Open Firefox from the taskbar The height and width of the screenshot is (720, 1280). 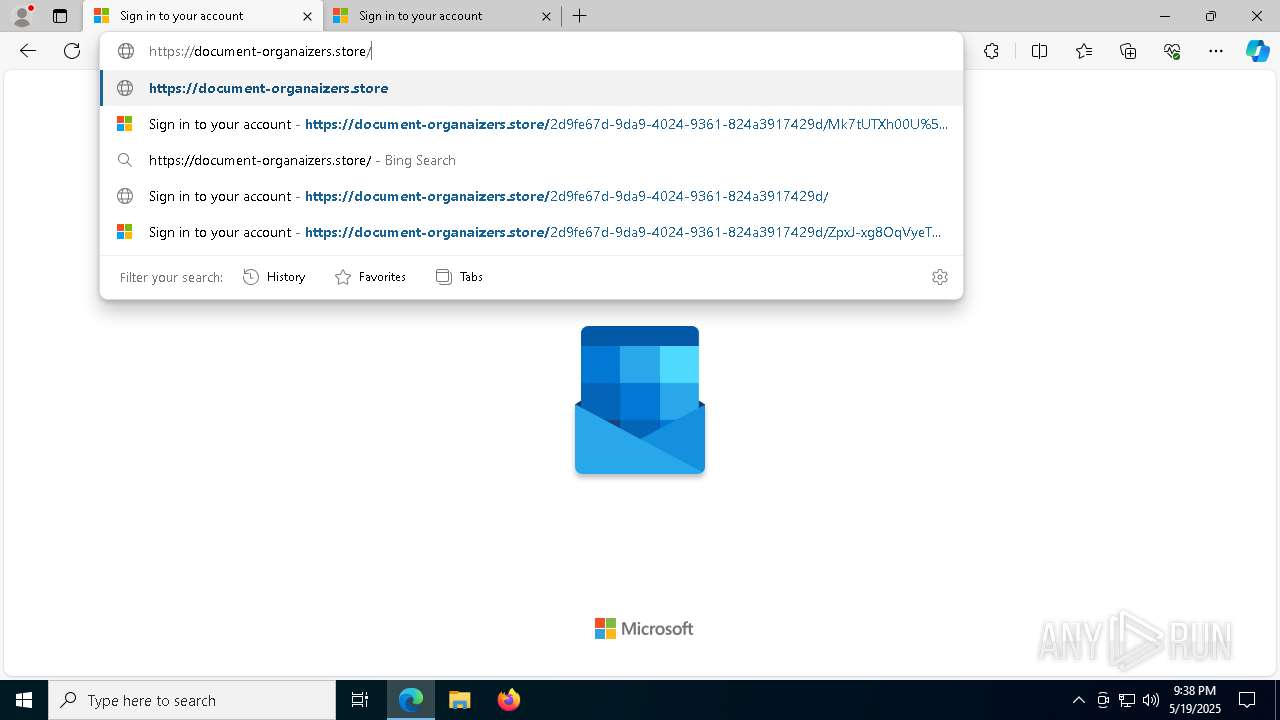coord(508,700)
